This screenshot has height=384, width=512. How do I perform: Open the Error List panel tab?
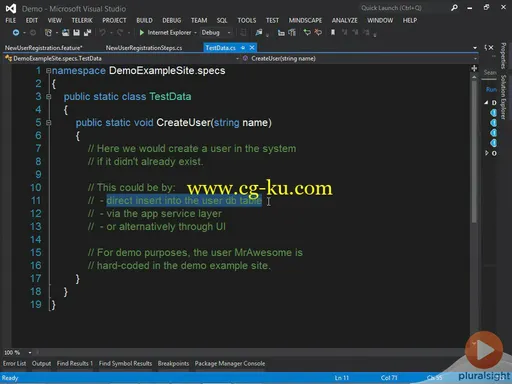coord(15,363)
